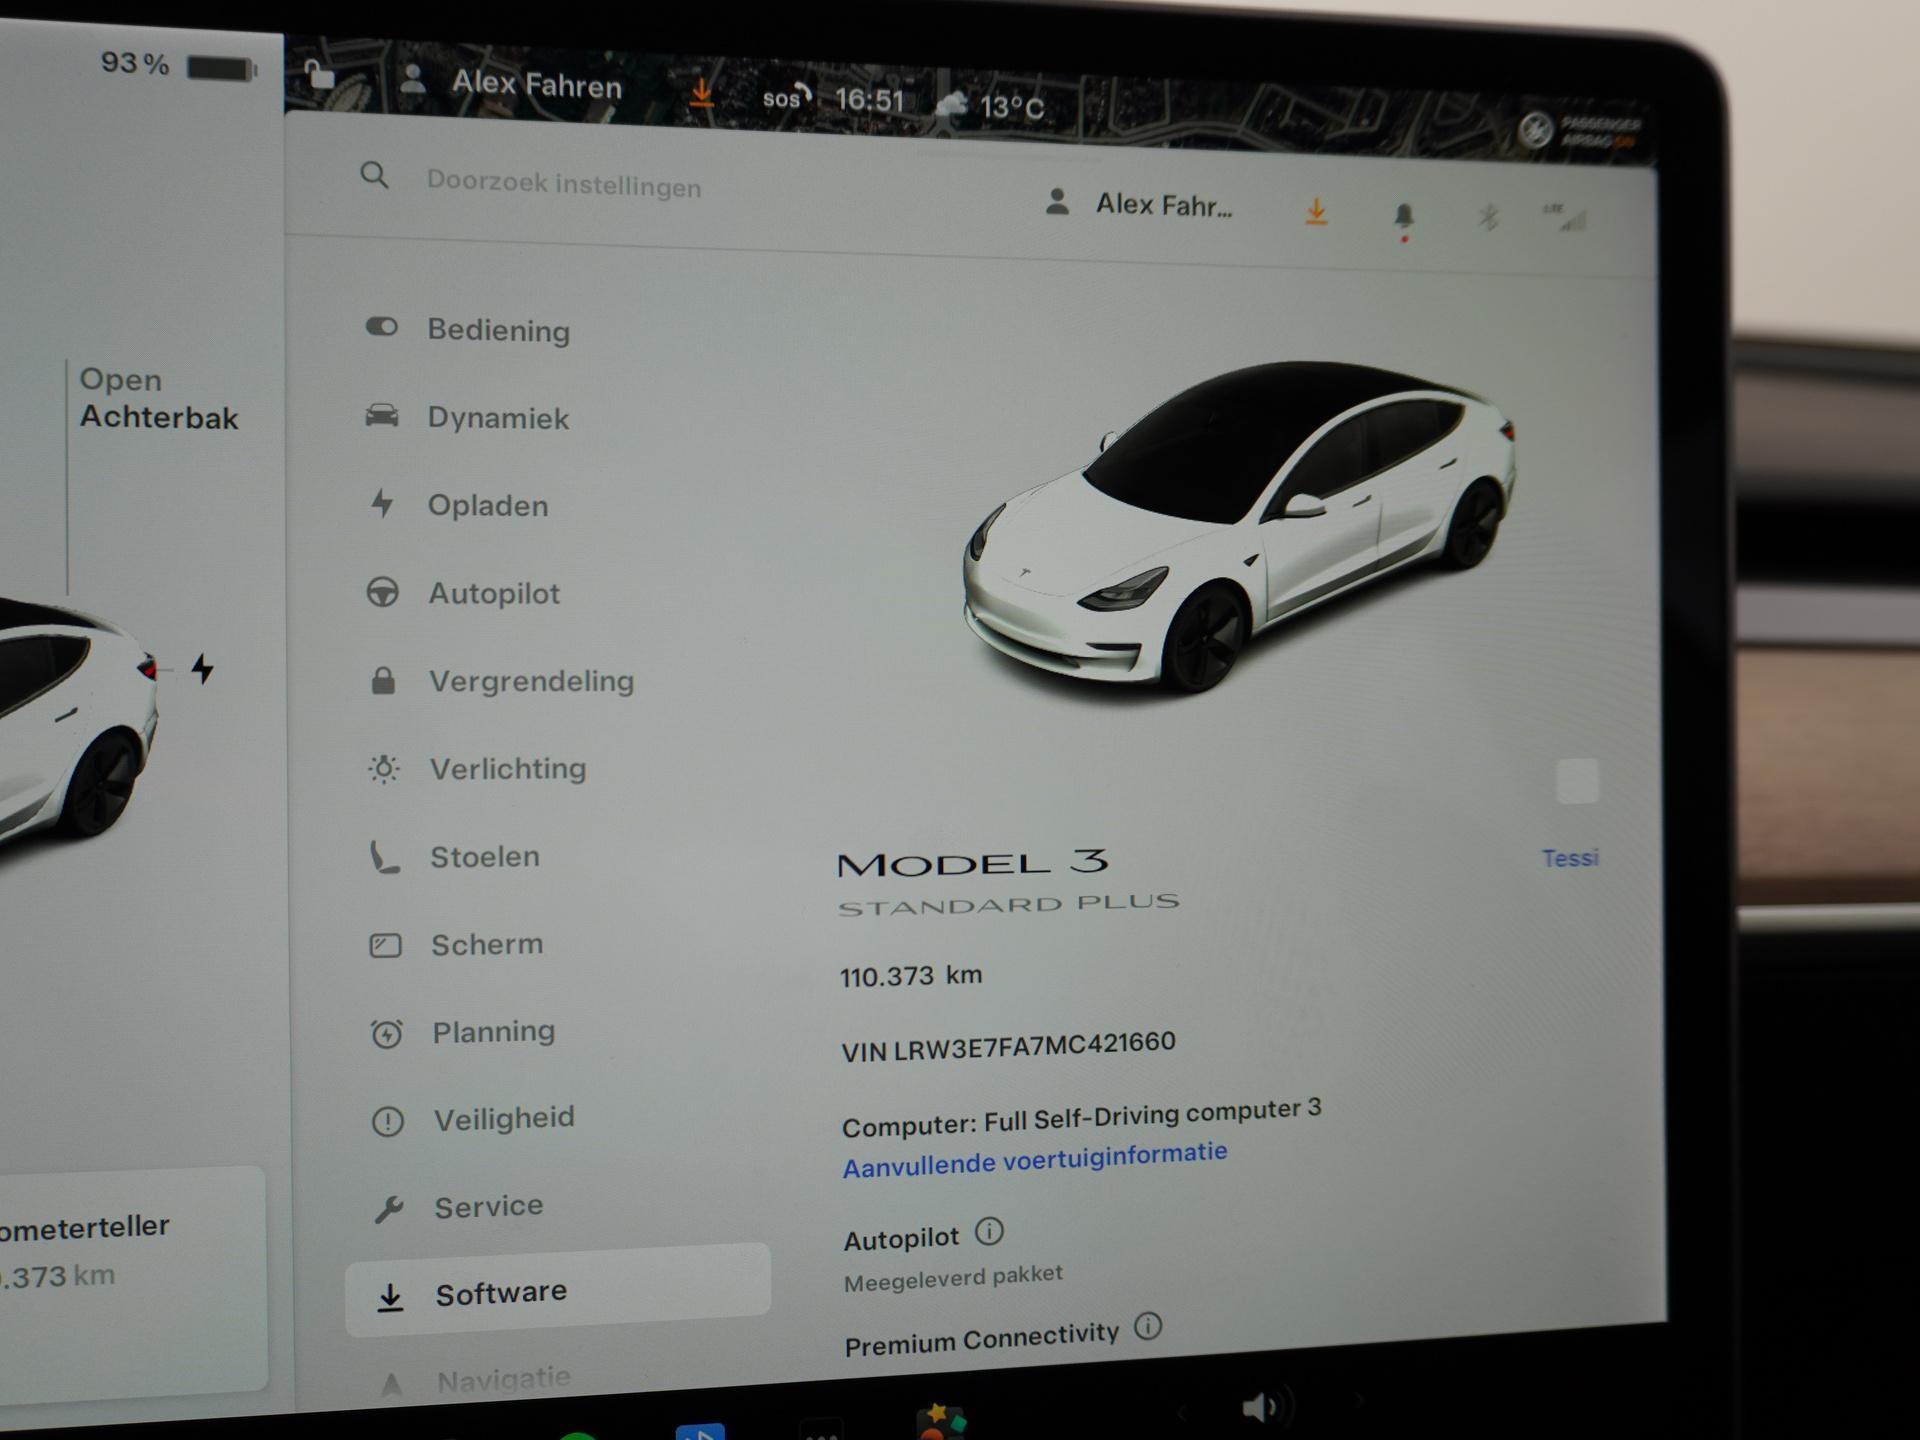
Task: Tap the sun icon beside Verlichting
Action: pos(384,768)
